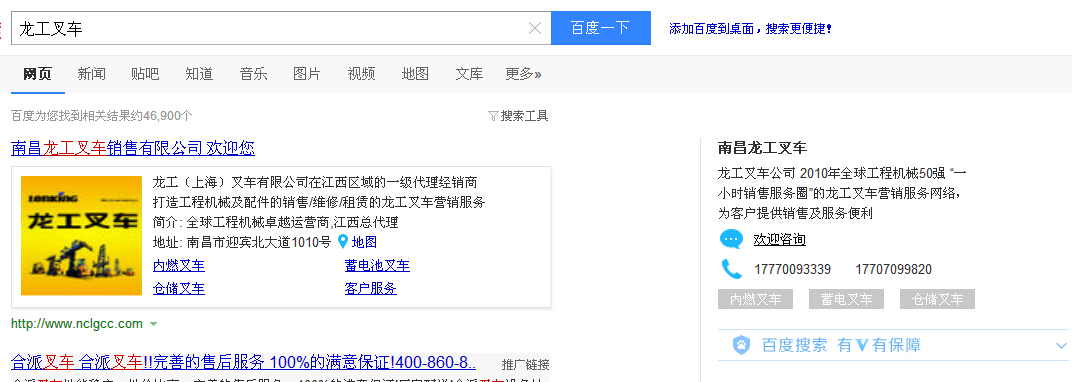
Task: Click the 搜索工具 funnel icon
Action: pos(493,116)
